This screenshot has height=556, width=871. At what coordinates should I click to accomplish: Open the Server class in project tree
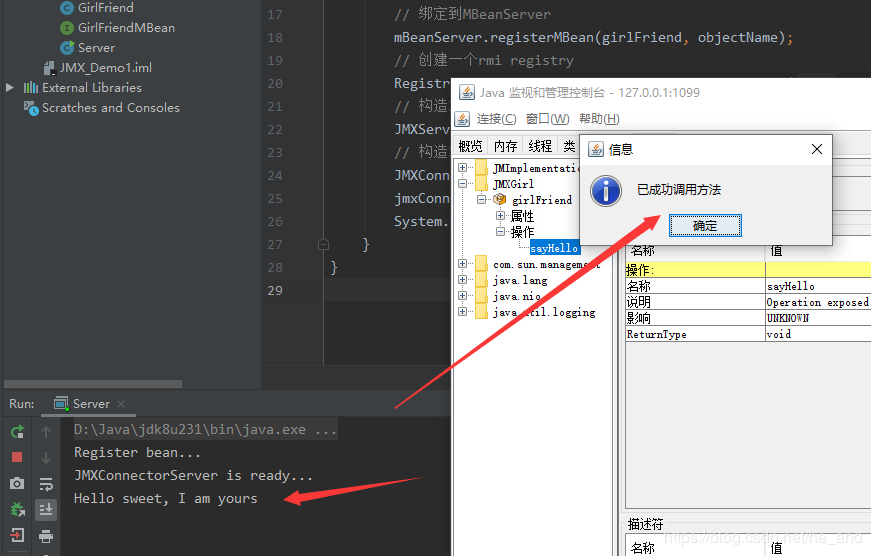[96, 48]
